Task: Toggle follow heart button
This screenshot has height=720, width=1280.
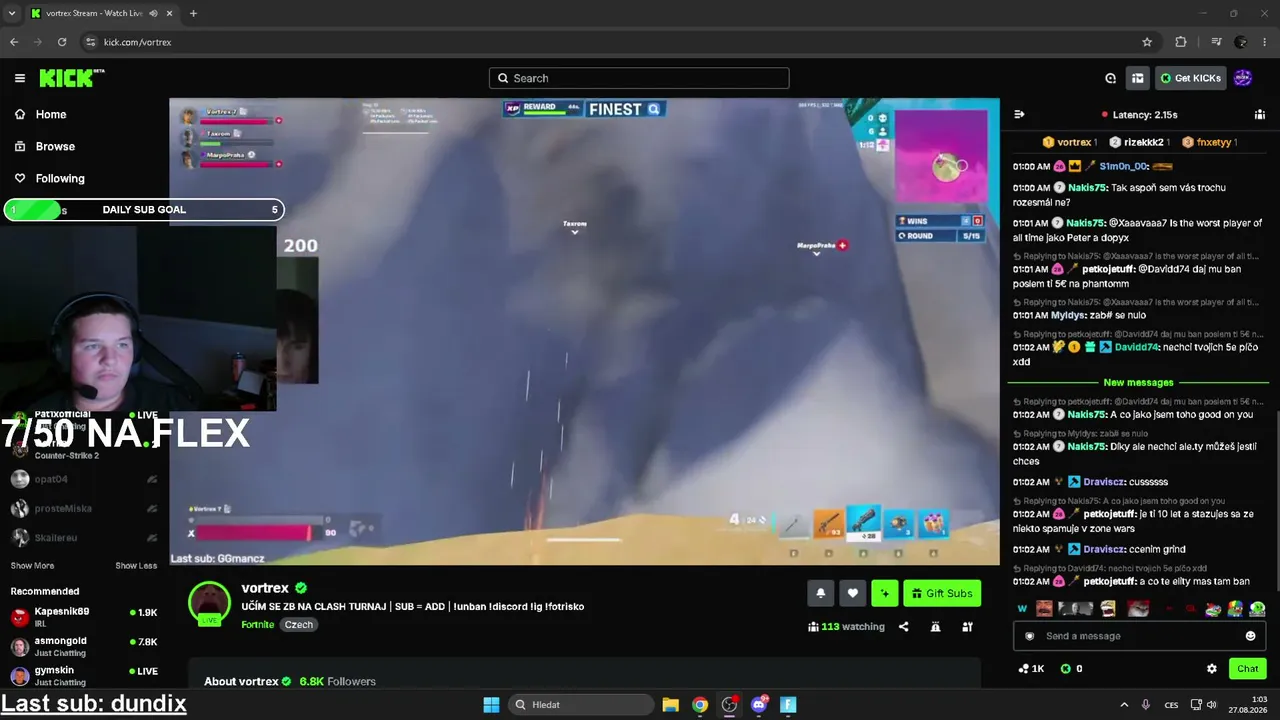Action: [x=852, y=593]
